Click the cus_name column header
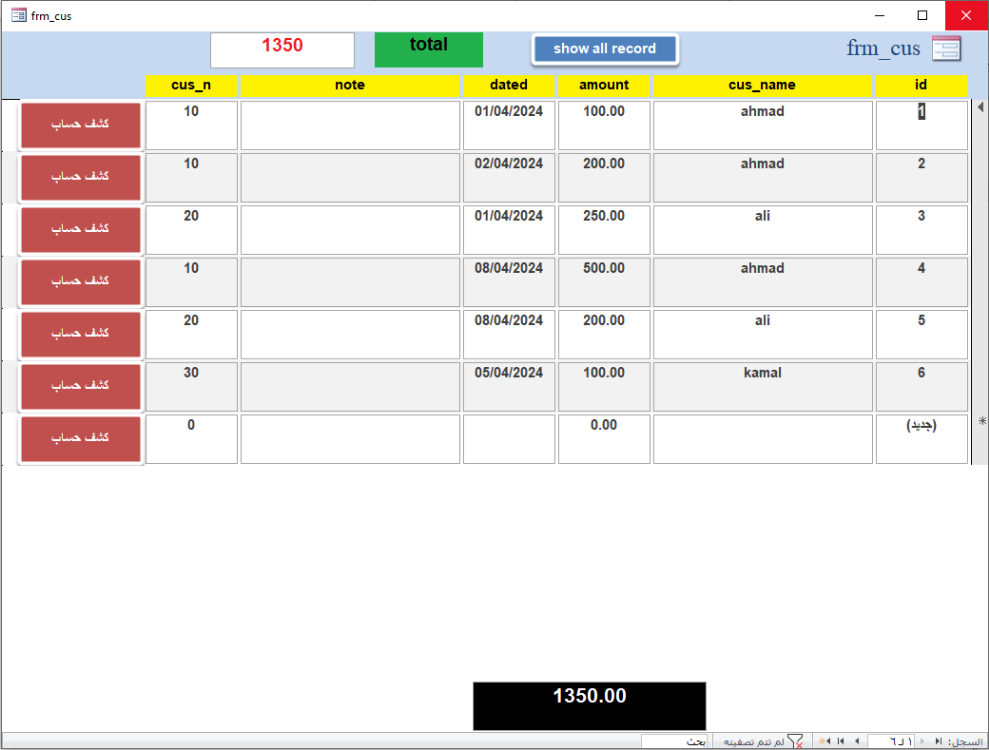Screen dimensions: 989x750 pyautogui.click(x=762, y=86)
